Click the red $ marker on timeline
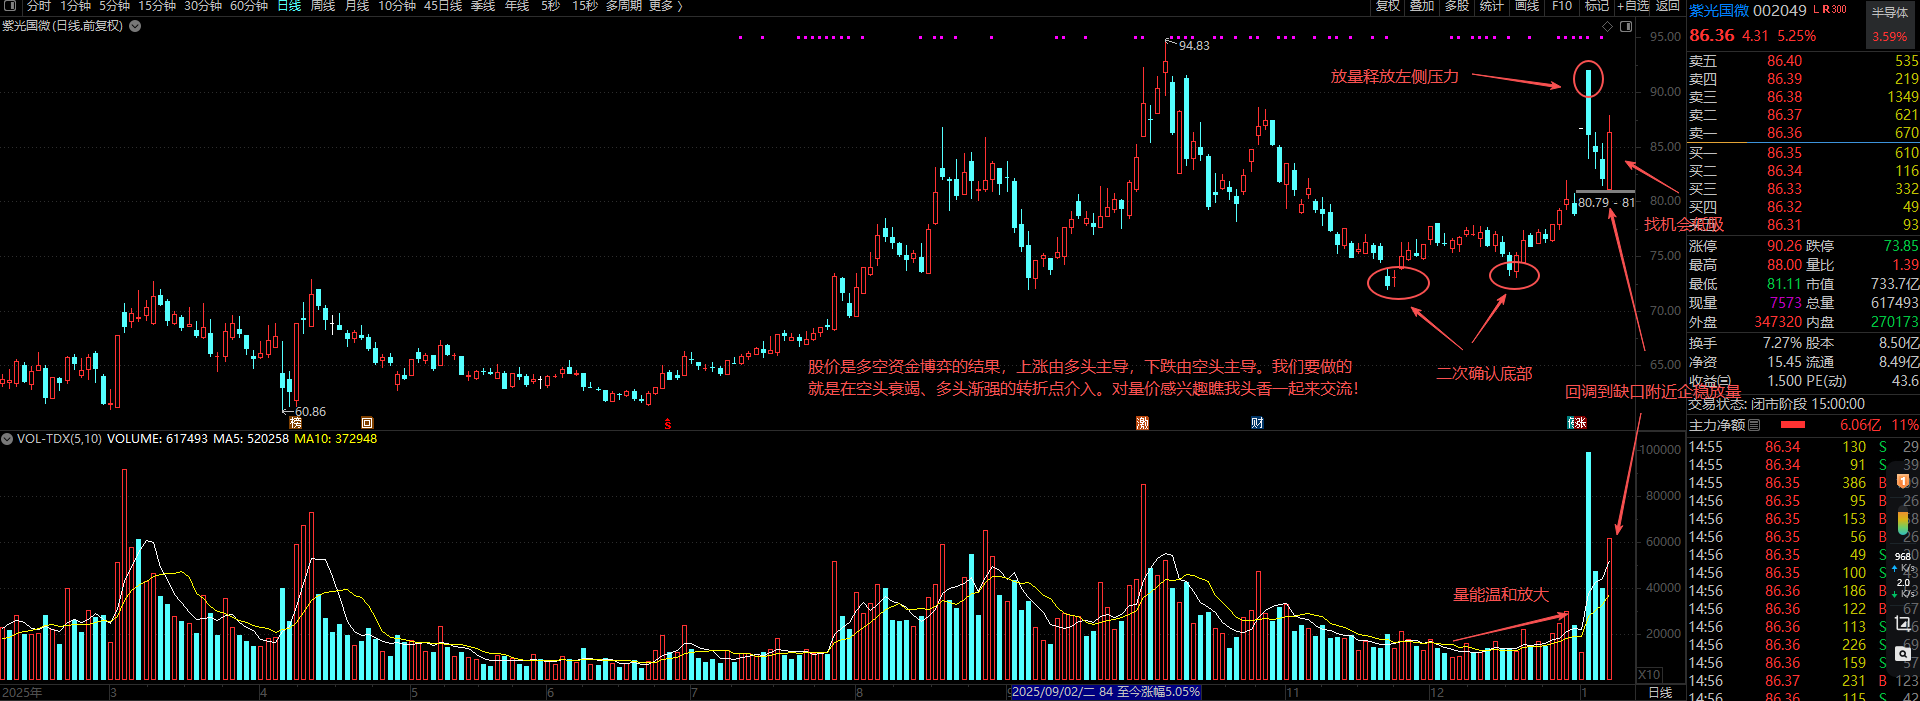The height and width of the screenshot is (701, 1920). [x=668, y=424]
